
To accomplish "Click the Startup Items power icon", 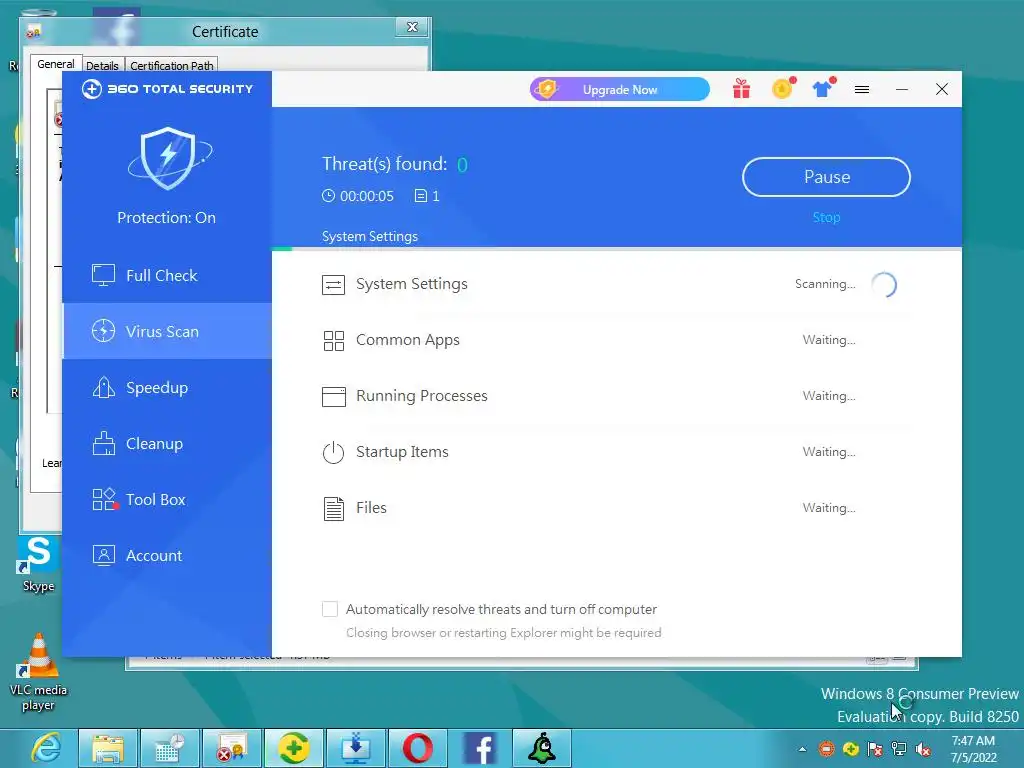I will tap(333, 452).
